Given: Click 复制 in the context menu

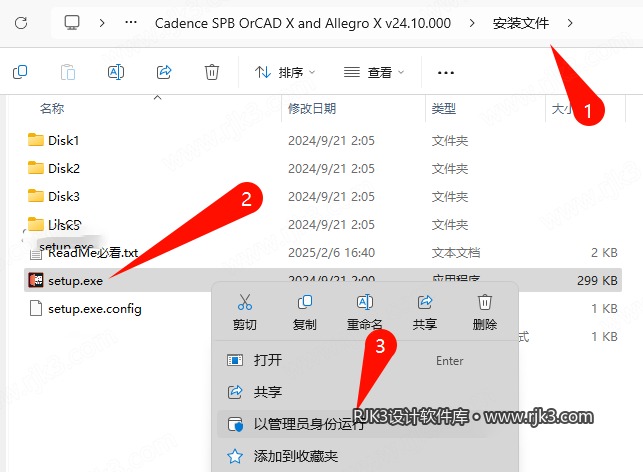Looking at the screenshot, I should 305,312.
